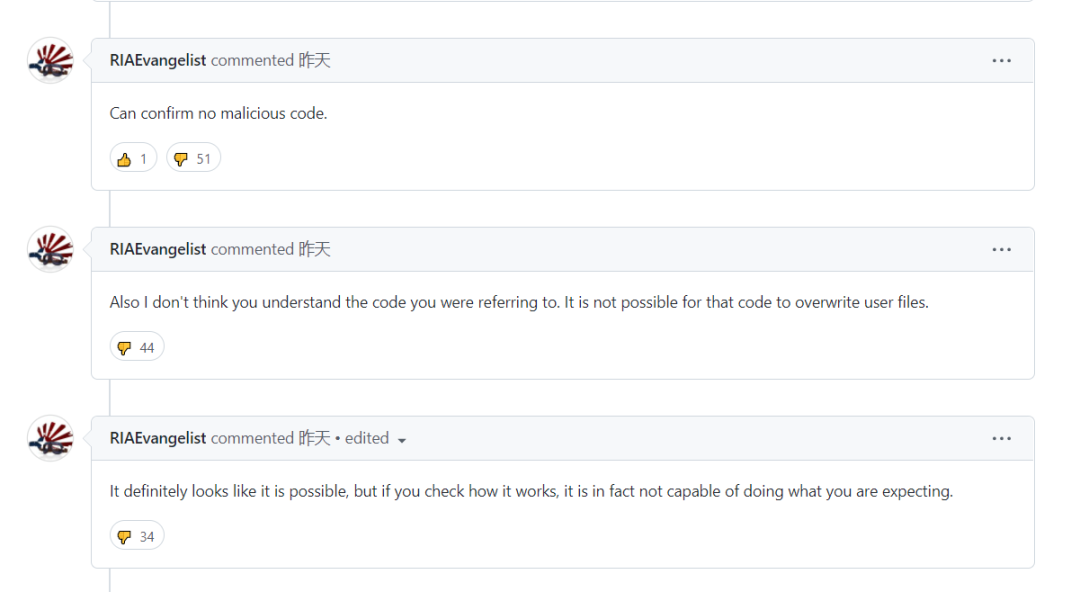1080x592 pixels.
Task: Click the 'Can confirm no malicious code.' text
Action: pyautogui.click(x=218, y=113)
